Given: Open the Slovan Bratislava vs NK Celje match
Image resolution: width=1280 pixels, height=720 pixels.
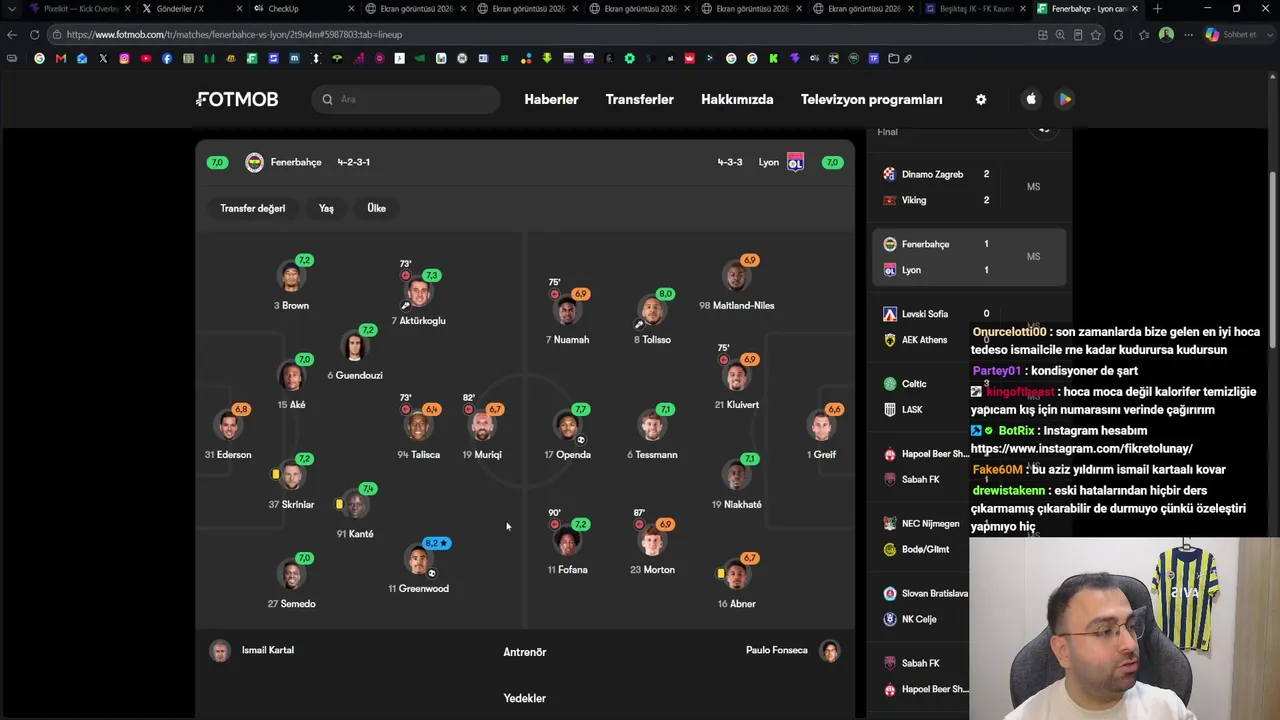Looking at the screenshot, I should coord(969,606).
